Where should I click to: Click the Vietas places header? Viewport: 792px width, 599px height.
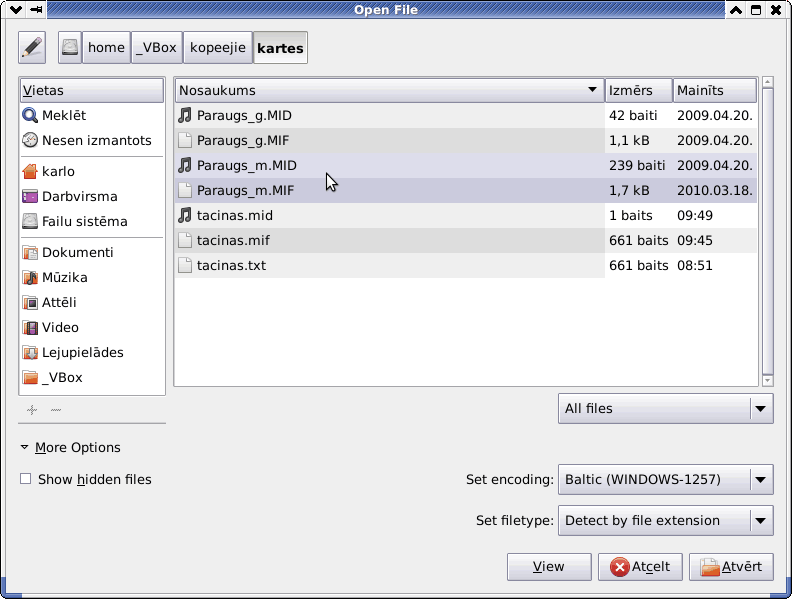pyautogui.click(x=92, y=90)
